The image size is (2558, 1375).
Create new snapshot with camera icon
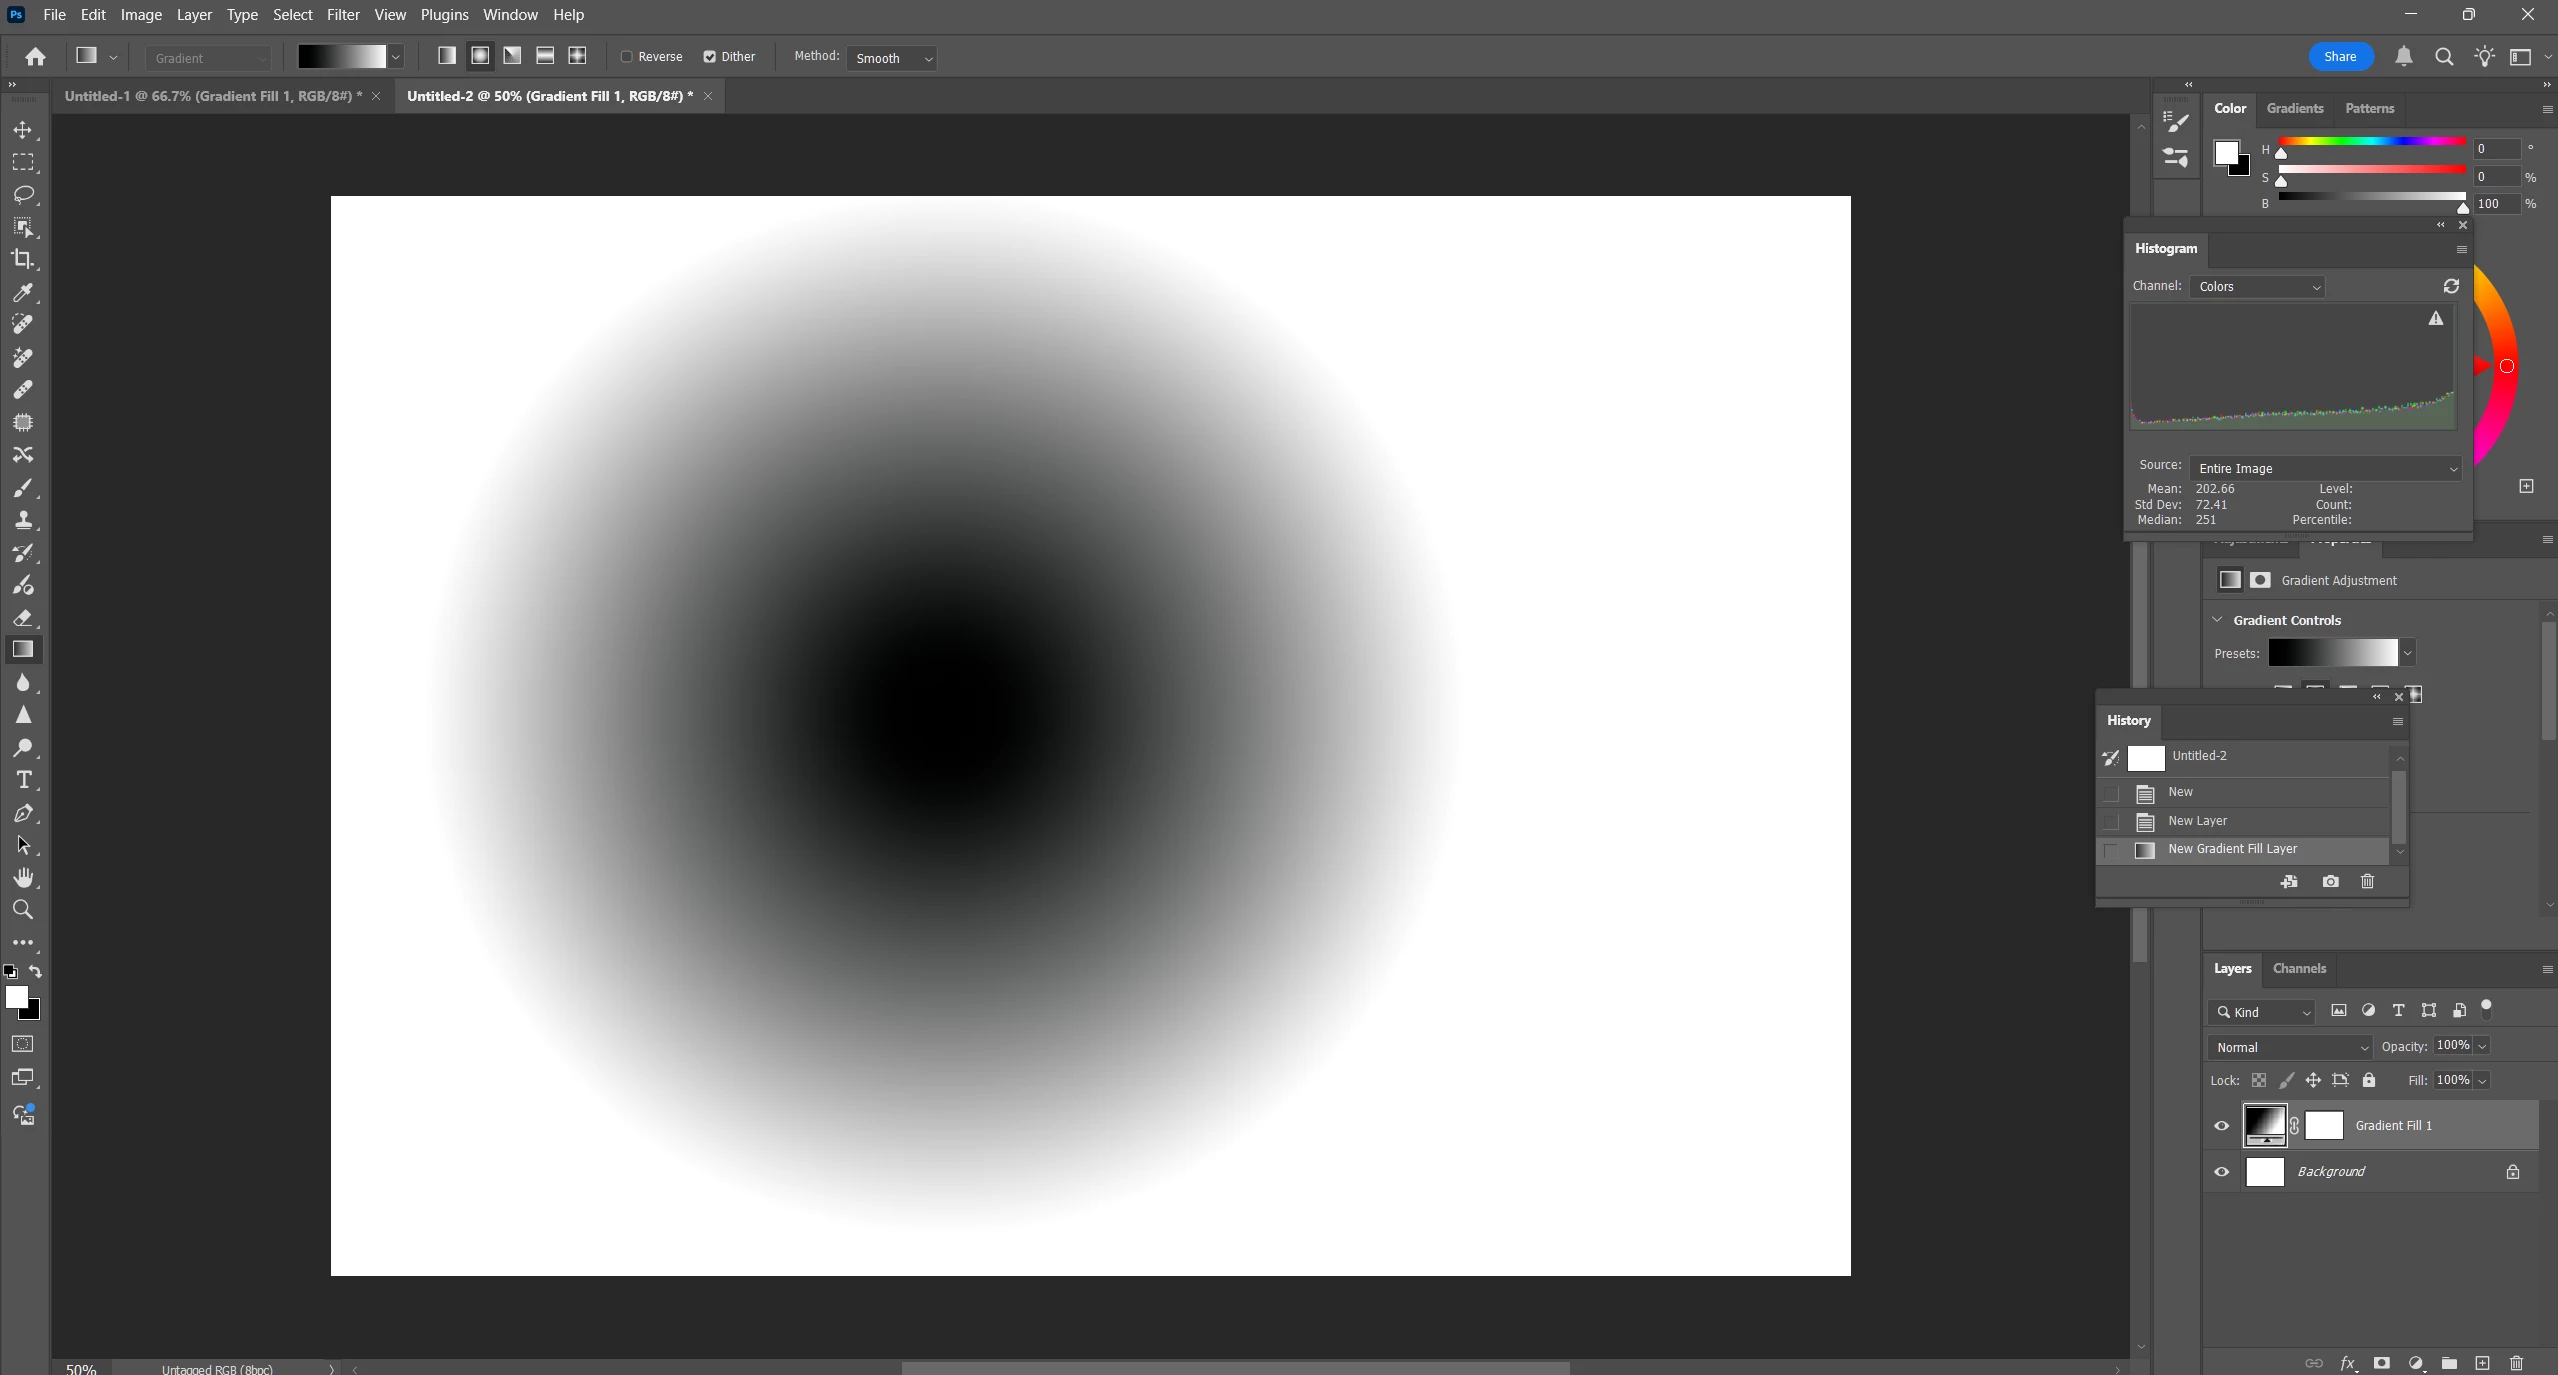click(2330, 881)
